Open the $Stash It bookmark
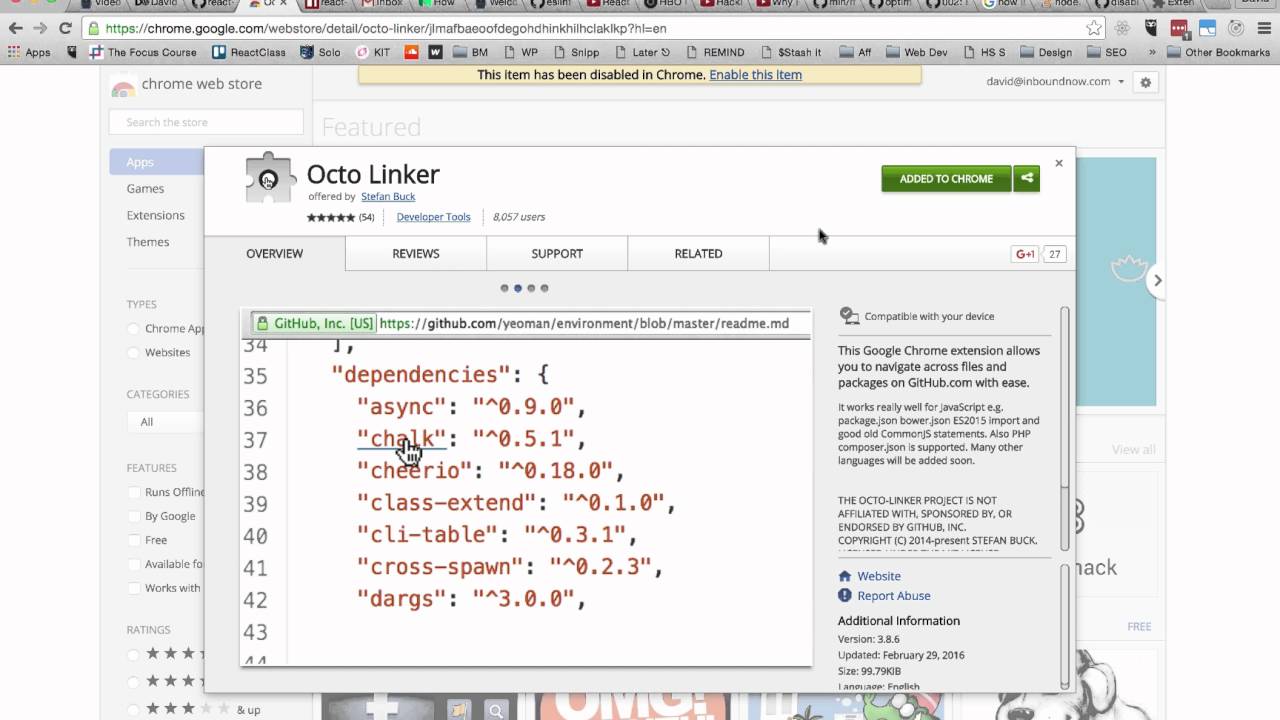This screenshot has height=720, width=1280. 790,52
